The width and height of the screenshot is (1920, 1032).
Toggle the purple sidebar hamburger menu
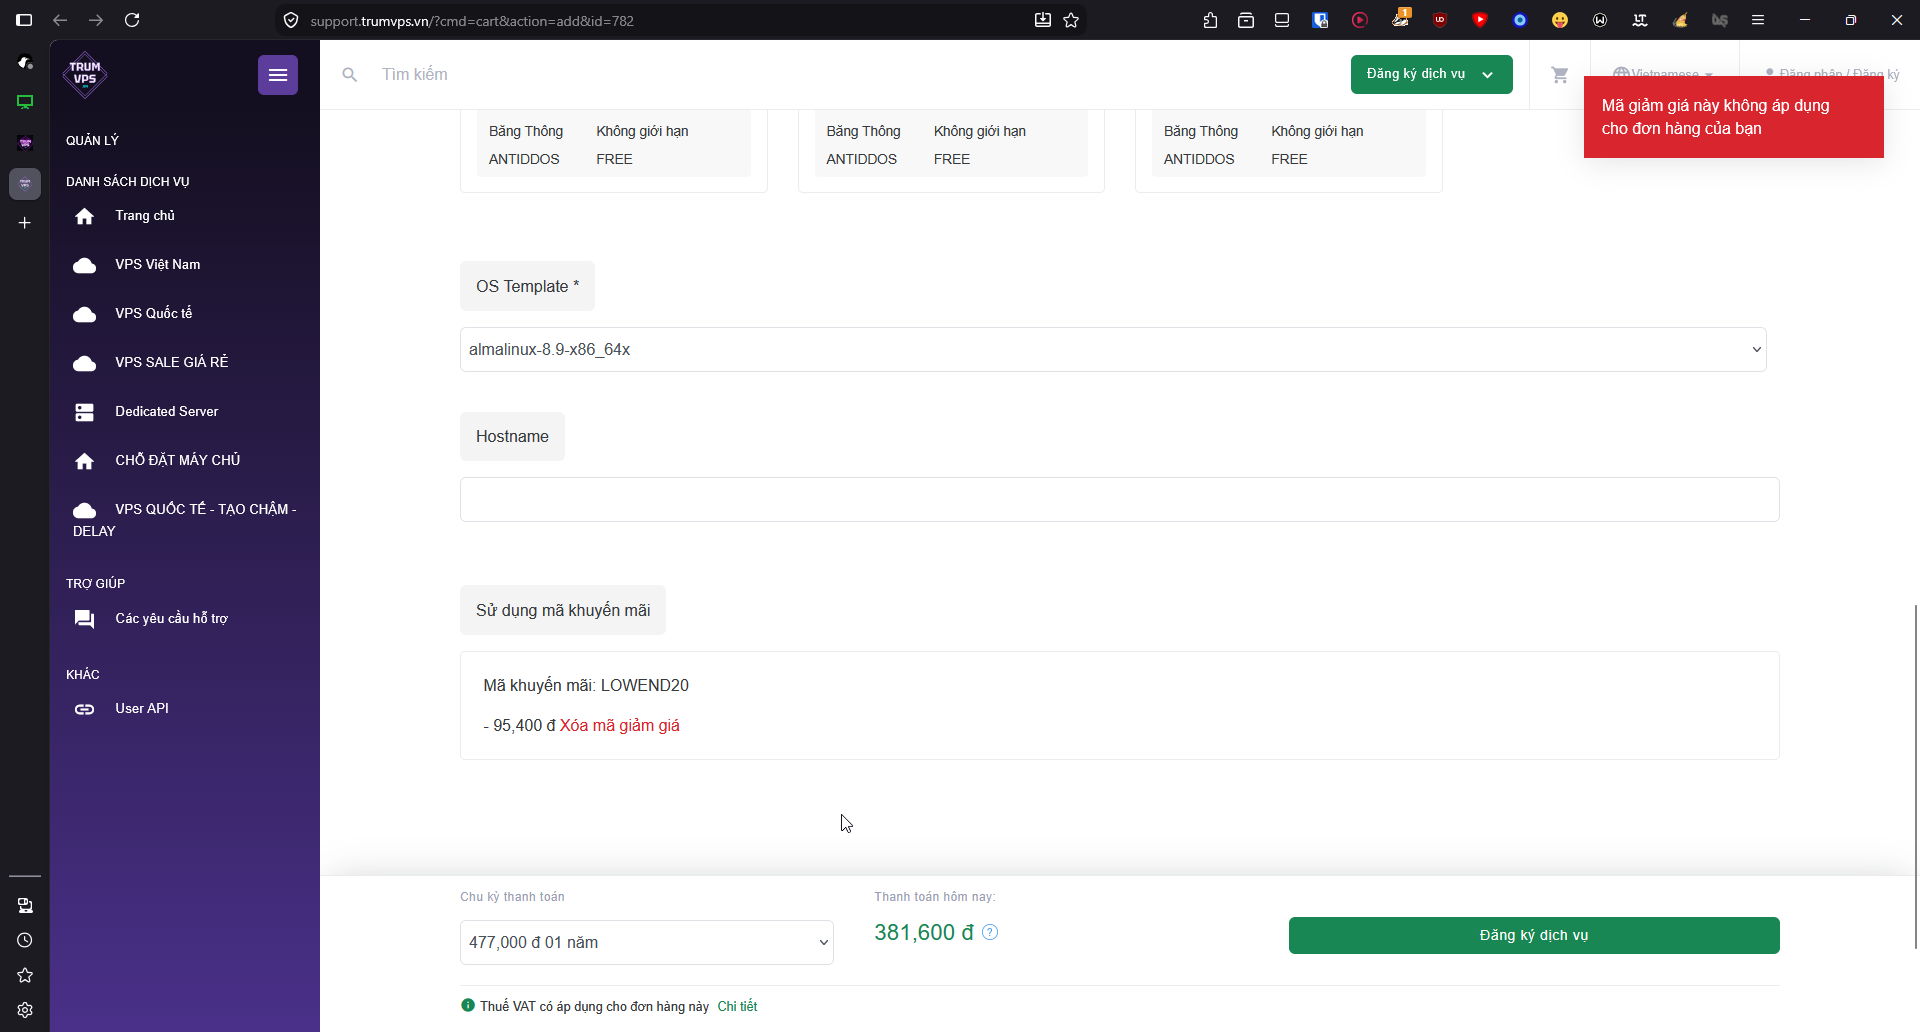[x=278, y=75]
